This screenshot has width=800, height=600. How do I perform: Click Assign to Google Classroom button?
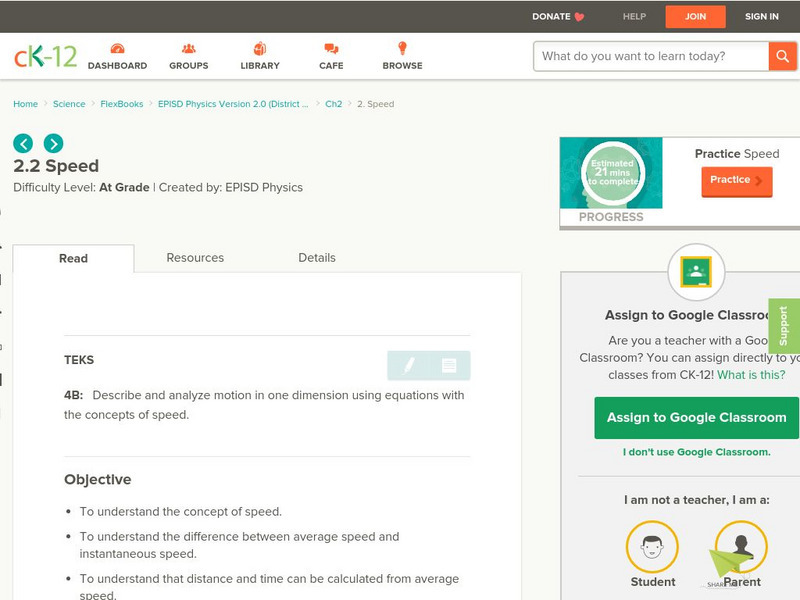tap(696, 417)
